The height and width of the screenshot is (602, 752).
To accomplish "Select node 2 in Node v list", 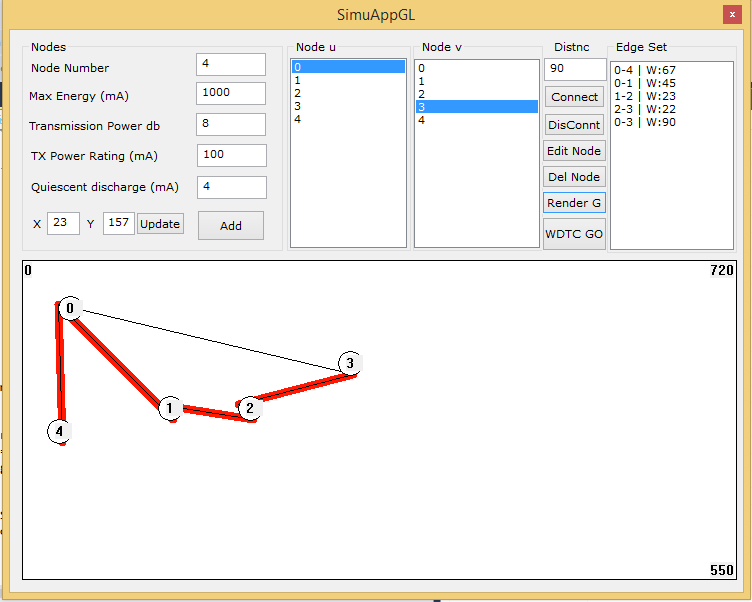I will [x=477, y=94].
